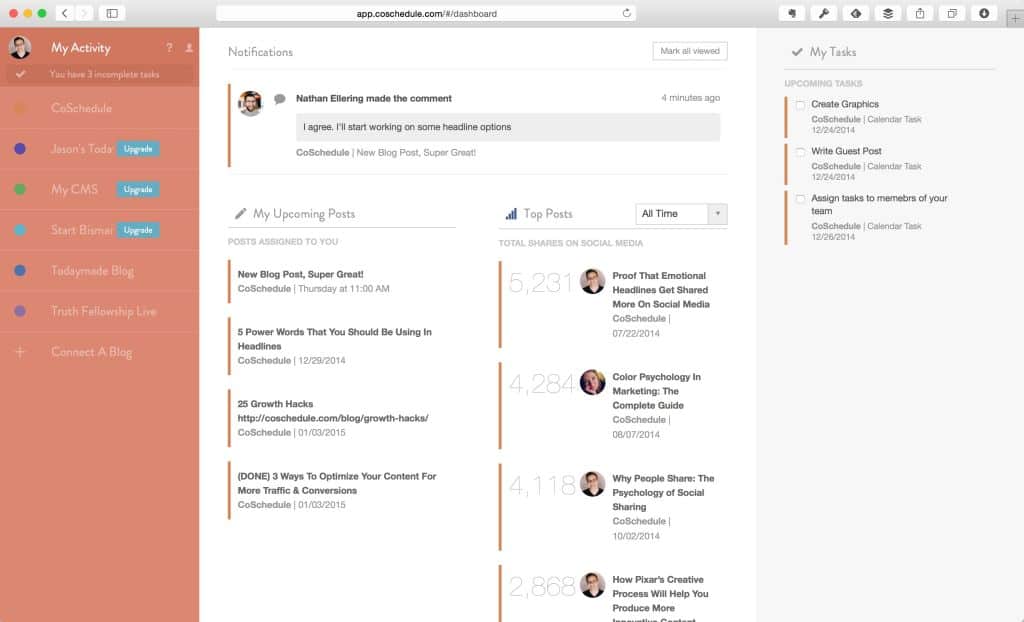Click the comment bubble beside Nathan Ellering
Screen dimensions: 1024x622
pos(278,98)
